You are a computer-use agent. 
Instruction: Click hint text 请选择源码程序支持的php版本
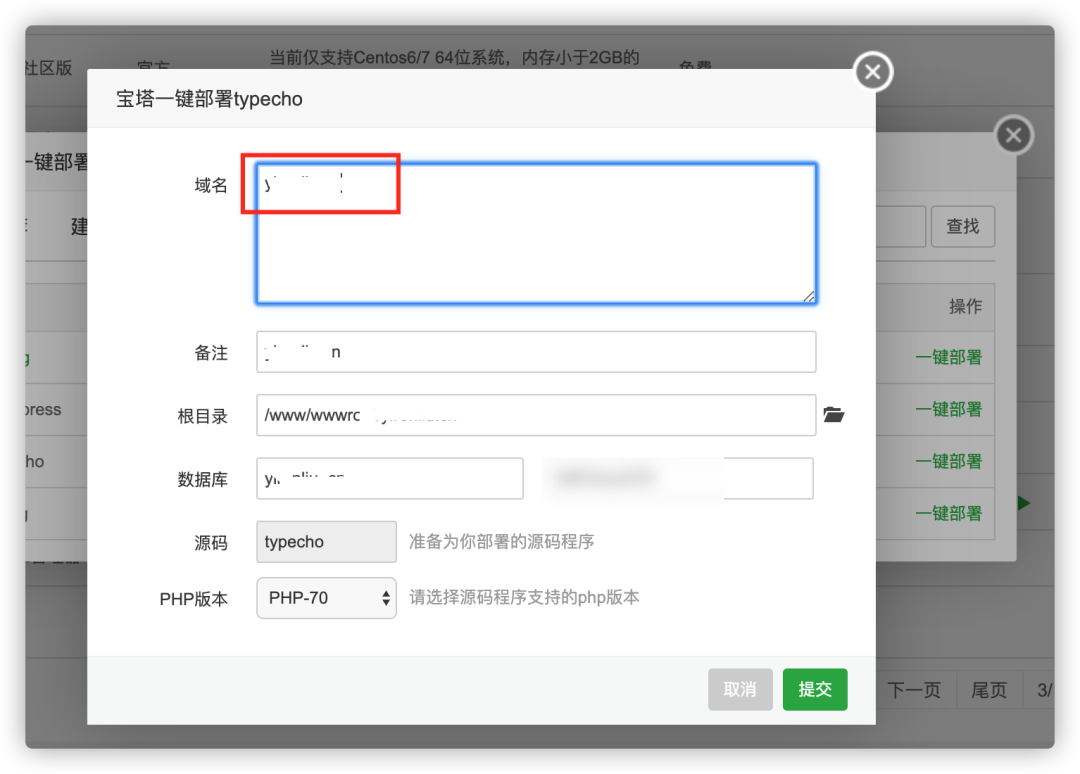[x=524, y=597]
